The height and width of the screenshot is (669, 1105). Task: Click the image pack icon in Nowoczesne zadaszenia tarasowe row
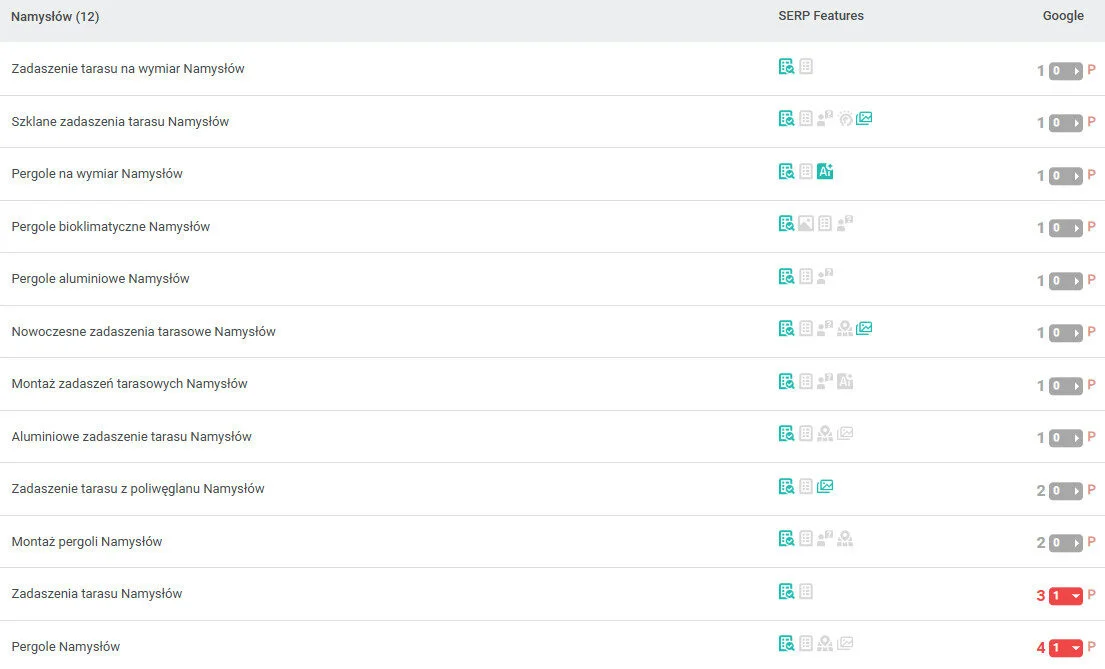click(864, 328)
